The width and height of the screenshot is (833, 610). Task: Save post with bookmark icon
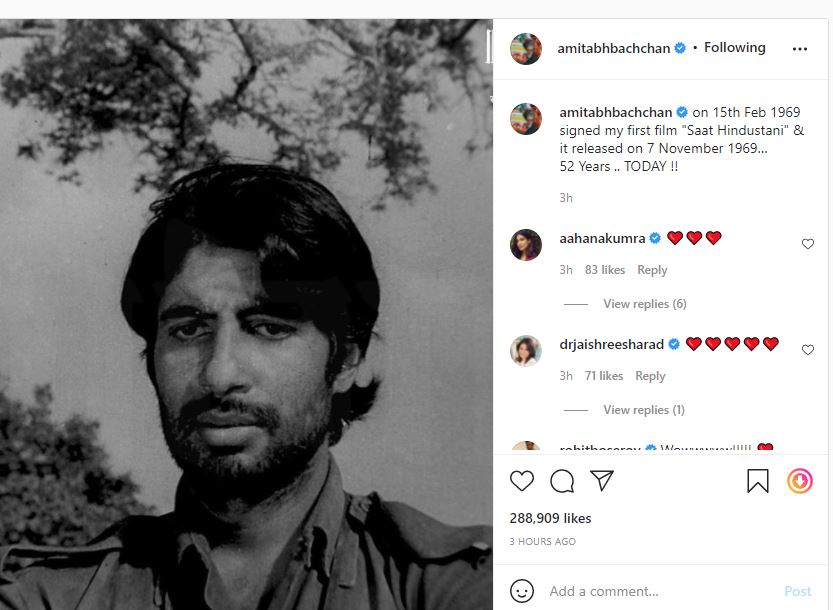(x=758, y=481)
